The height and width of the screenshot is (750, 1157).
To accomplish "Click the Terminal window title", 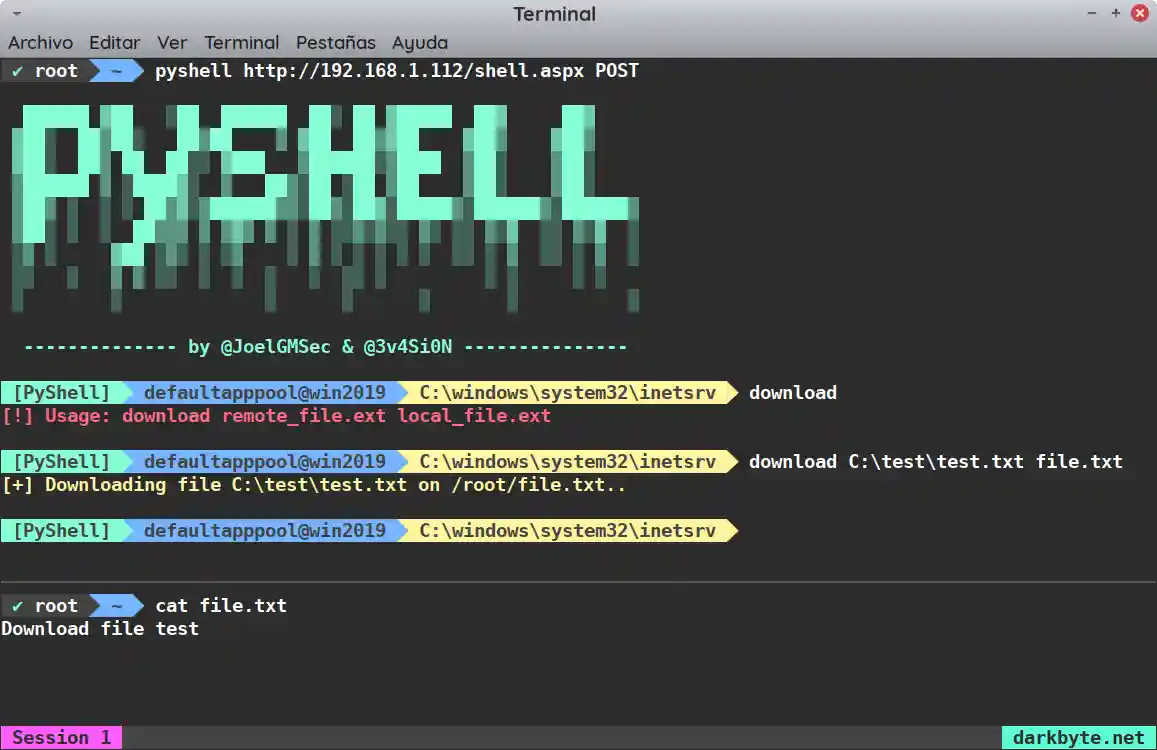I will [554, 14].
